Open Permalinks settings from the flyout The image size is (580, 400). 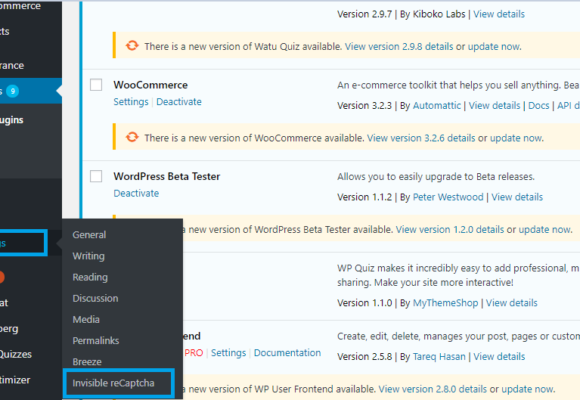[x=95, y=340]
